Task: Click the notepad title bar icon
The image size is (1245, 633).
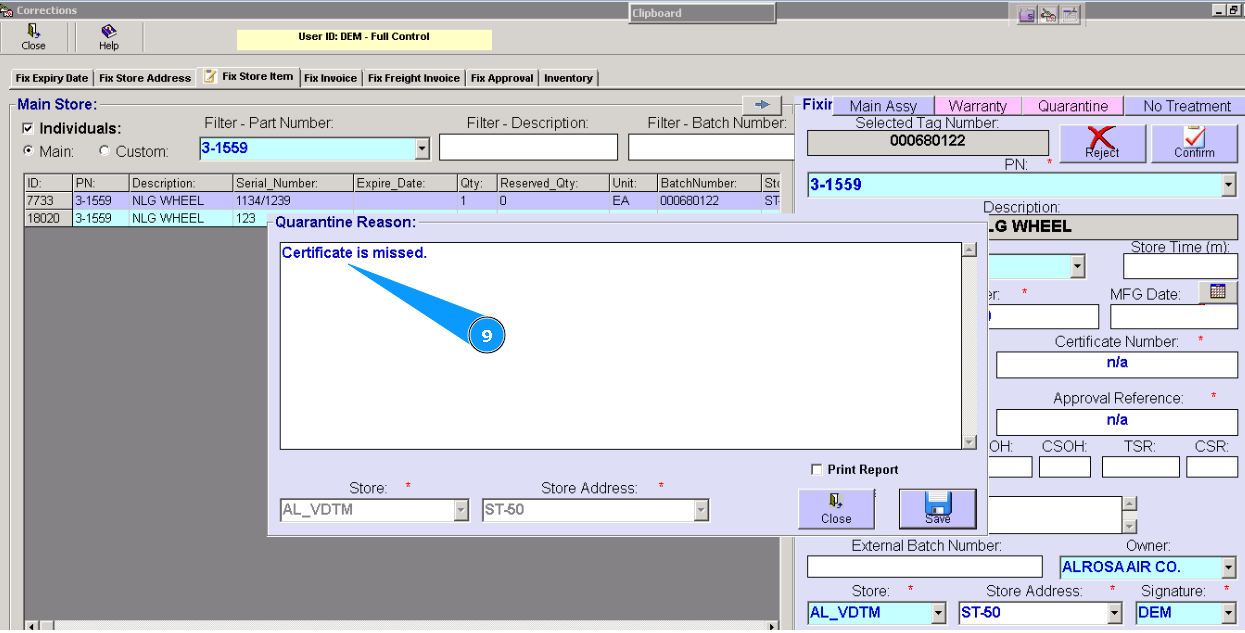Action: click(x=1070, y=14)
